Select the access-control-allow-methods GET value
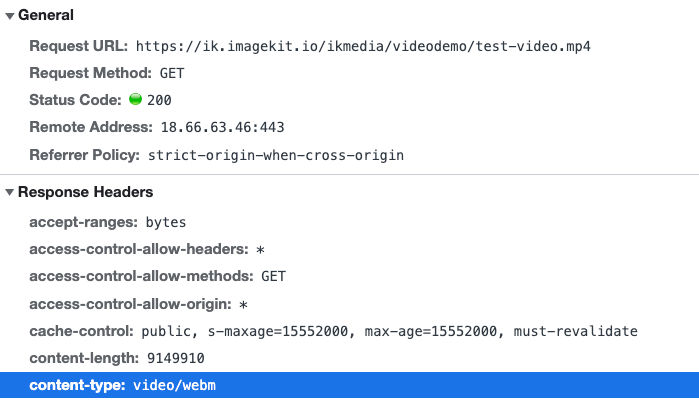Viewport: 699px width, 405px height. (x=273, y=277)
